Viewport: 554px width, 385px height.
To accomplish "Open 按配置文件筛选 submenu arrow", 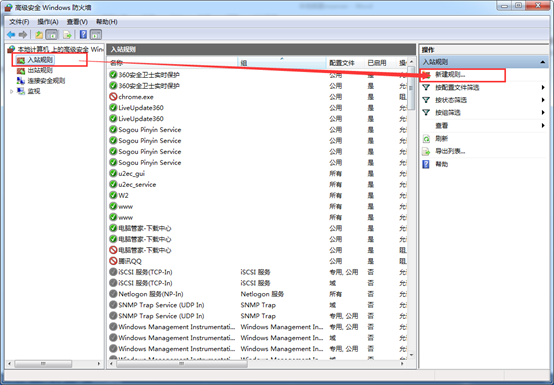I will [543, 87].
